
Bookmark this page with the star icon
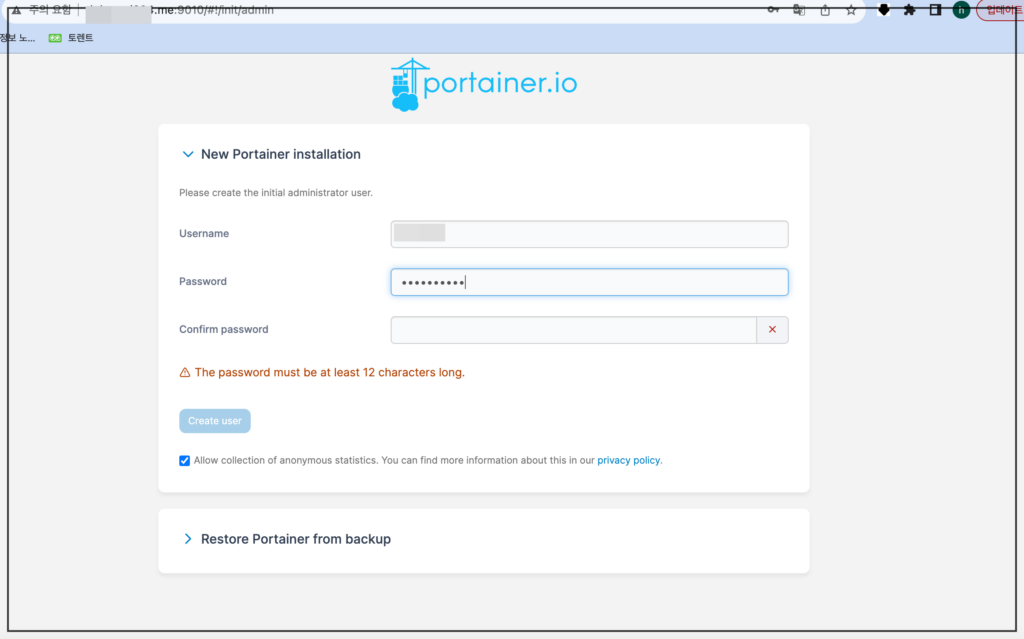851,10
